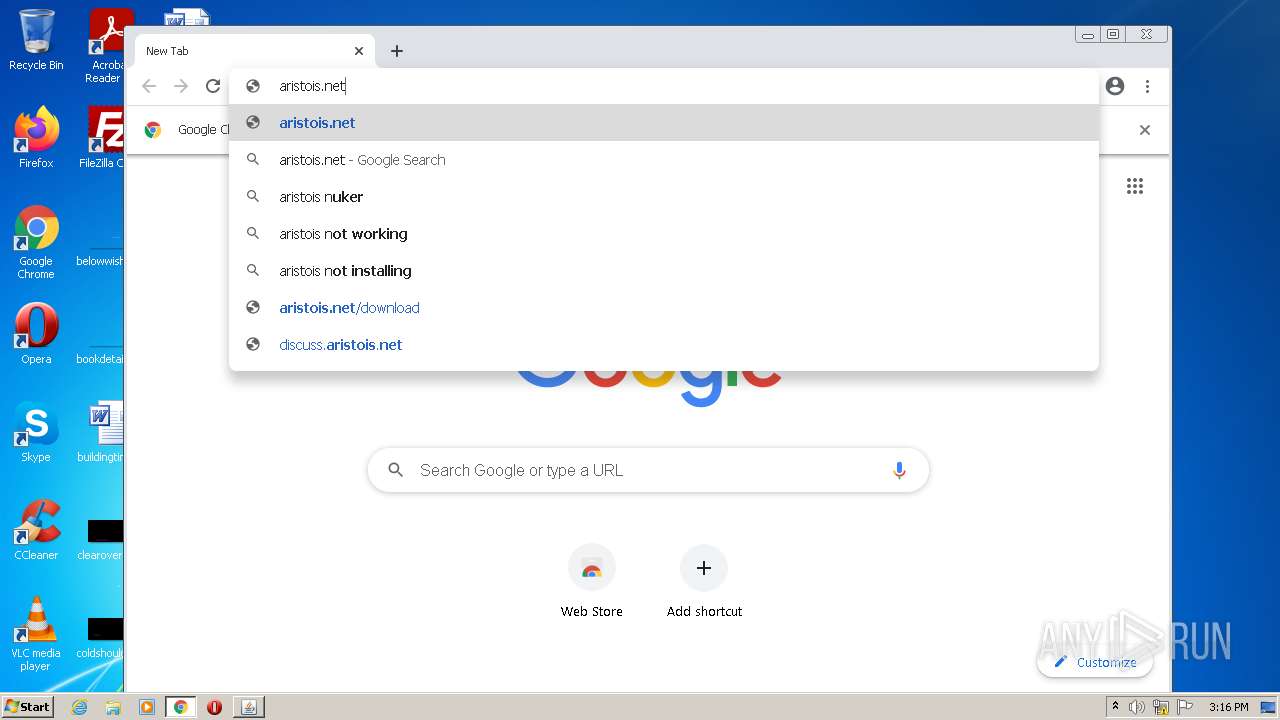Select the aristois.net top suggestion
Viewport: 1280px width, 720px height.
coord(664,123)
